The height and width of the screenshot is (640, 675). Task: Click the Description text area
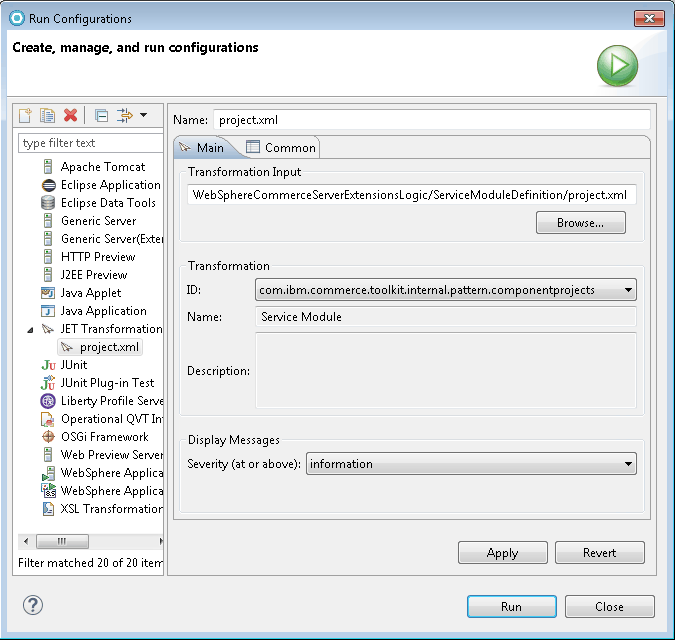[x=446, y=371]
